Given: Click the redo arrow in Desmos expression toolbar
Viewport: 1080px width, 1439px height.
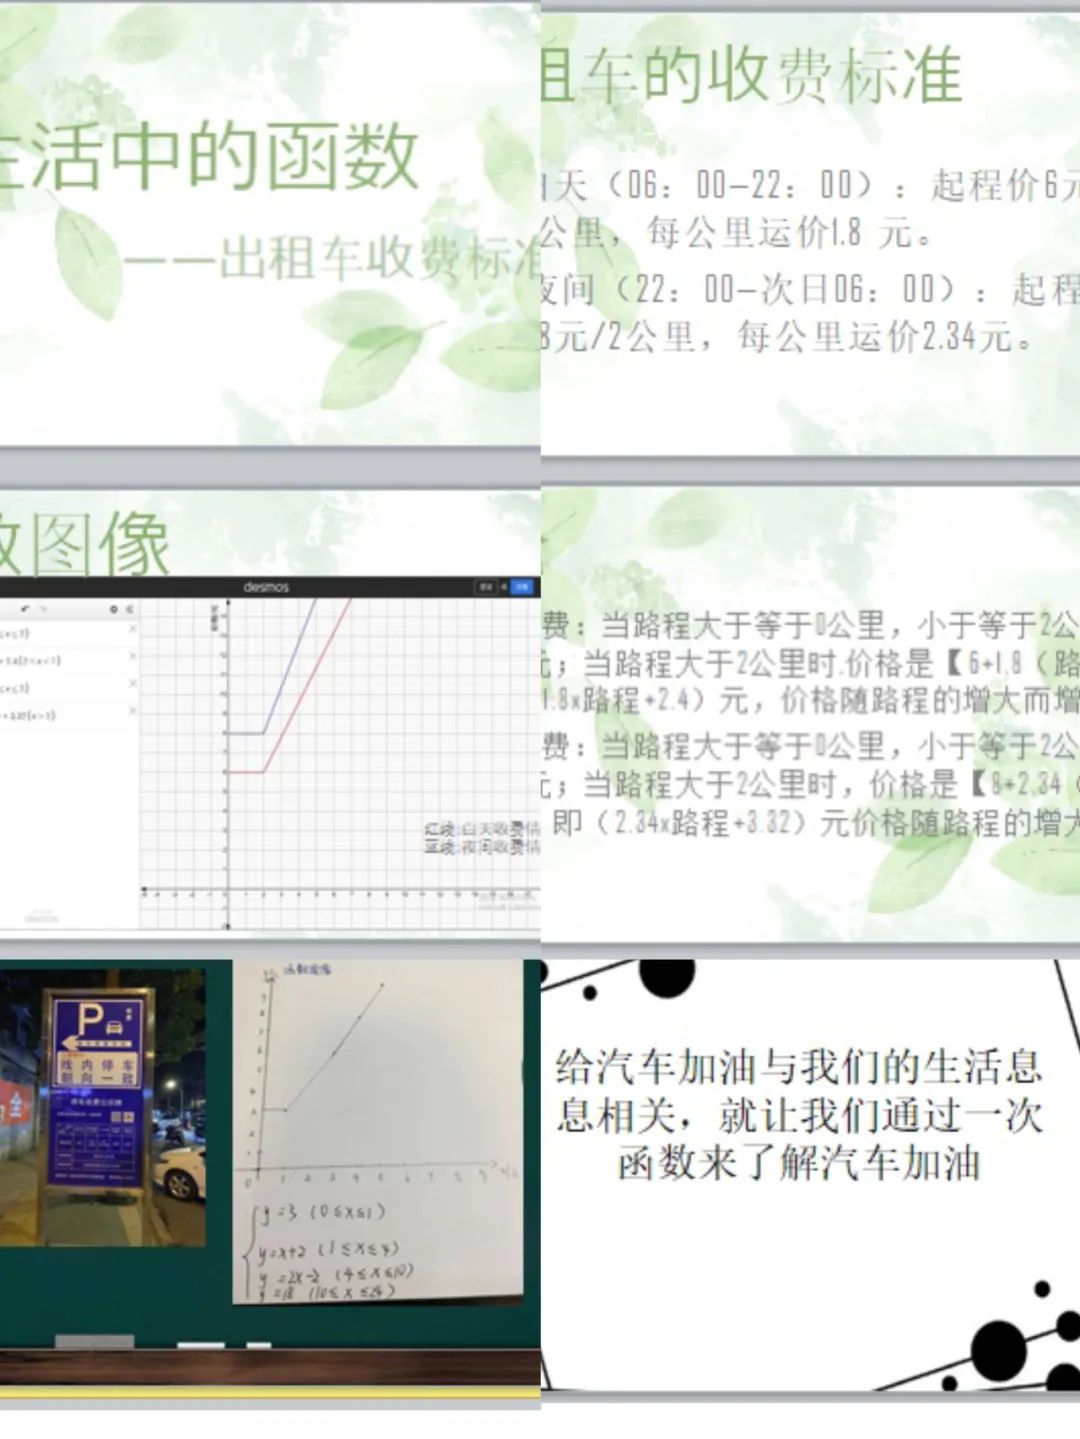Looking at the screenshot, I should [x=42, y=609].
